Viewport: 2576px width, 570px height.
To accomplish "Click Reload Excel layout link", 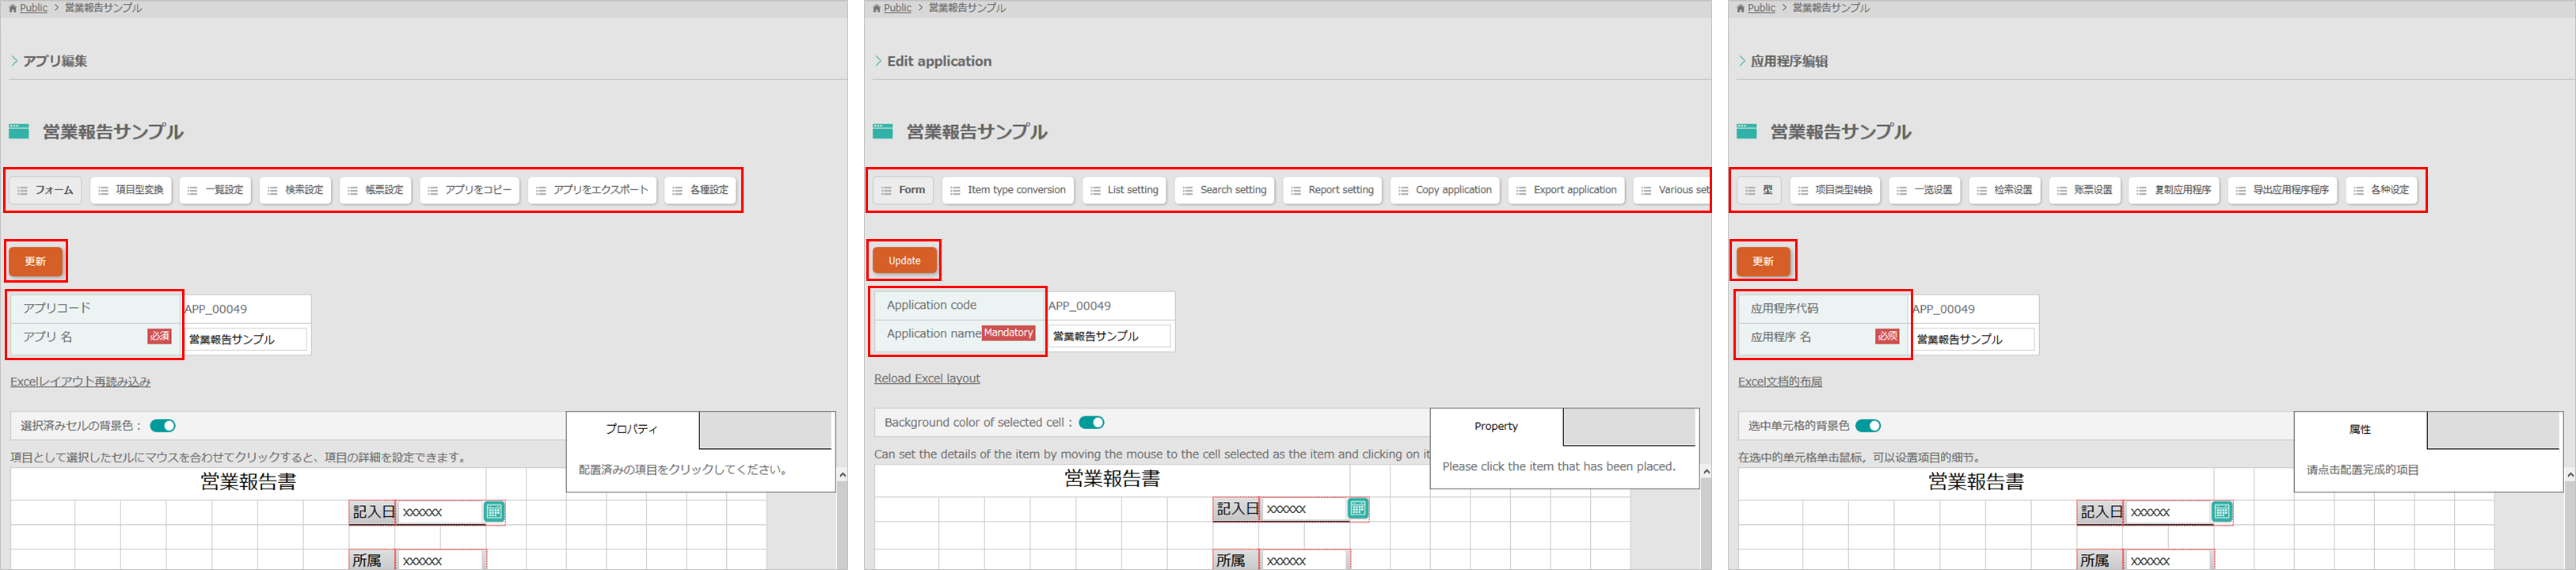I will tap(927, 379).
